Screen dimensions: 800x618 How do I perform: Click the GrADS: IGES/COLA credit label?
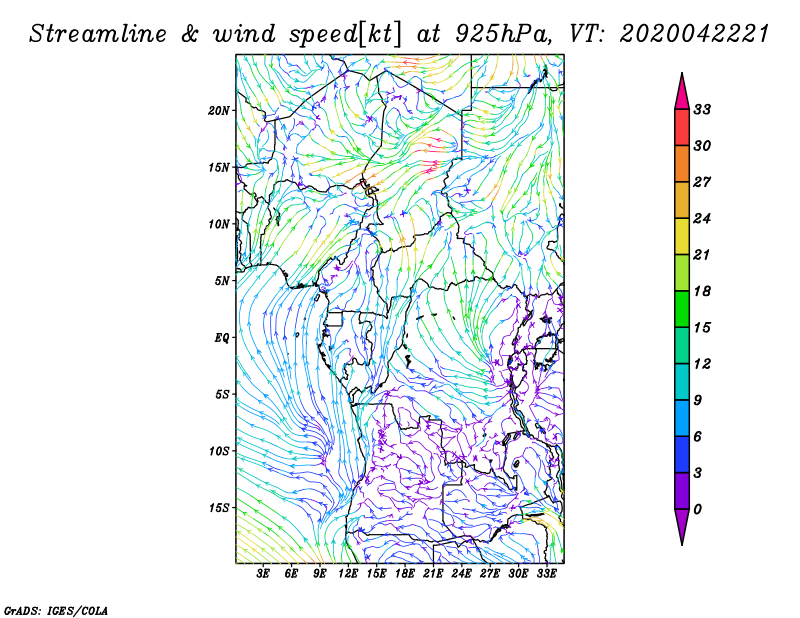55,609
